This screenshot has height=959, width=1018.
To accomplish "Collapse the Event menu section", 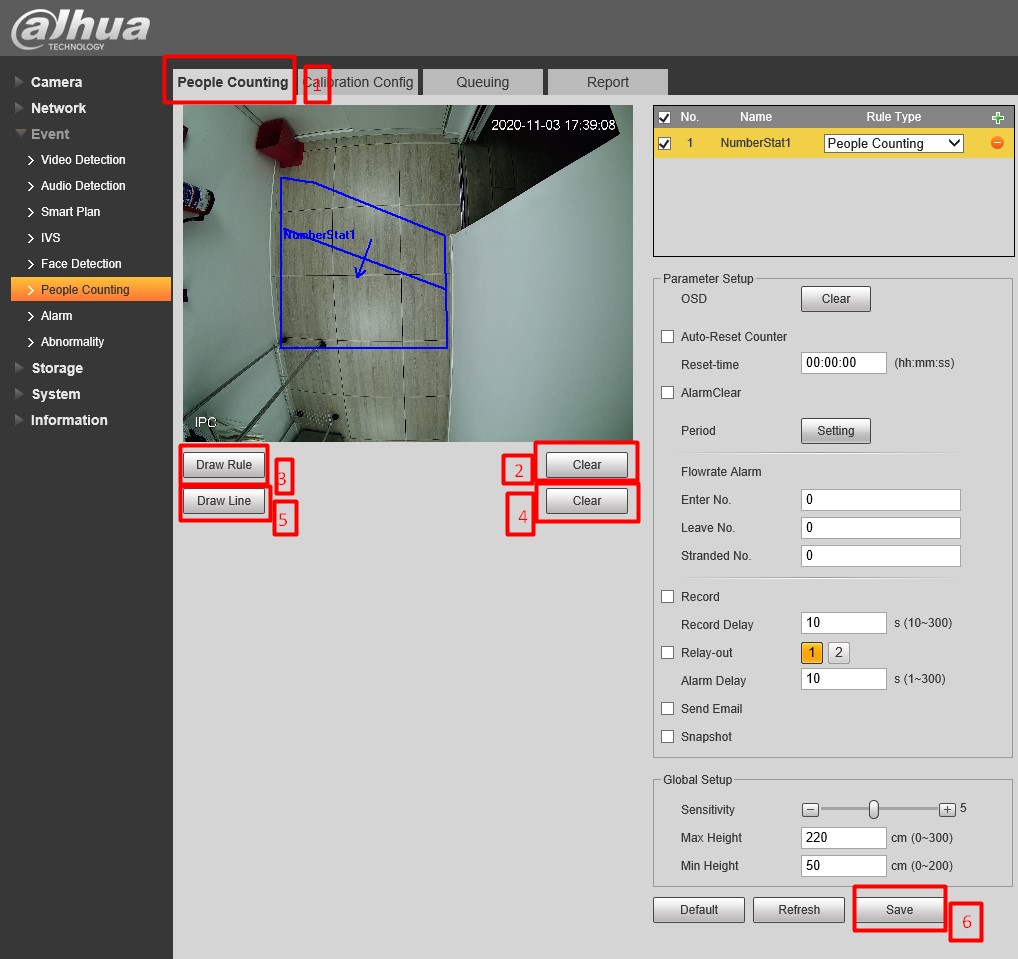I will 50,134.
